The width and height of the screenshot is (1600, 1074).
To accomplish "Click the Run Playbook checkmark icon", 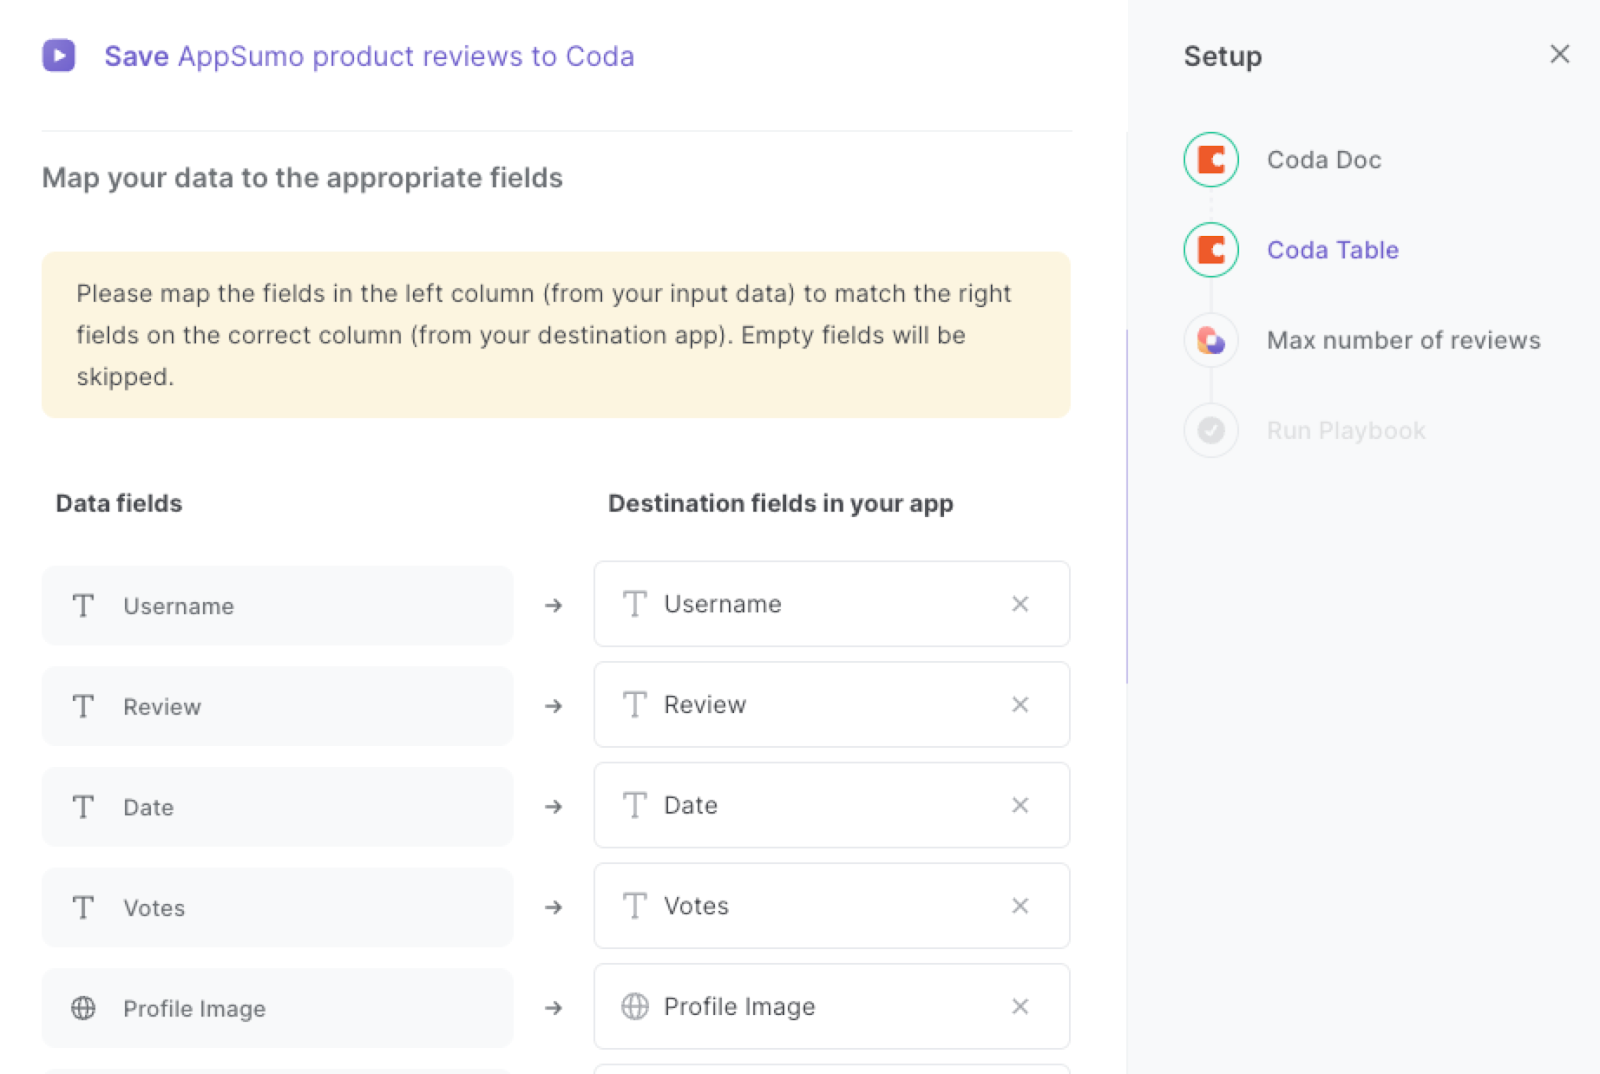I will coord(1211,430).
